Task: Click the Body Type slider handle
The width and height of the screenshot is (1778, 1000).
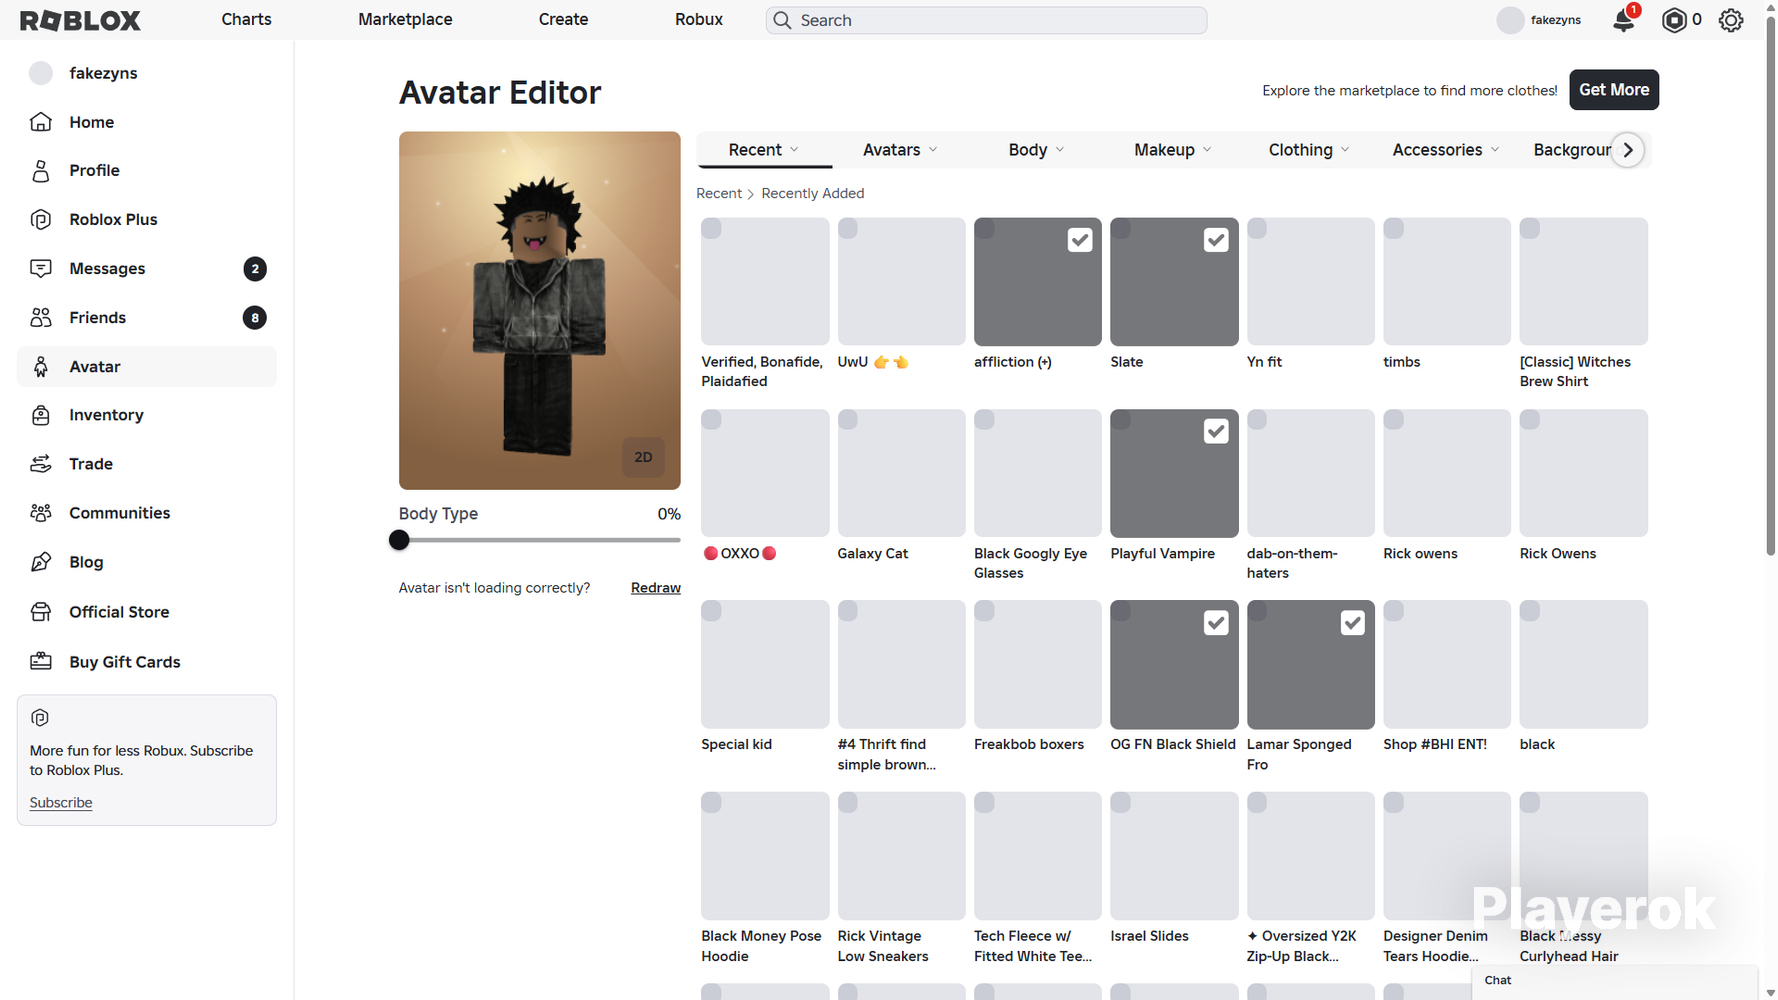Action: tap(399, 540)
